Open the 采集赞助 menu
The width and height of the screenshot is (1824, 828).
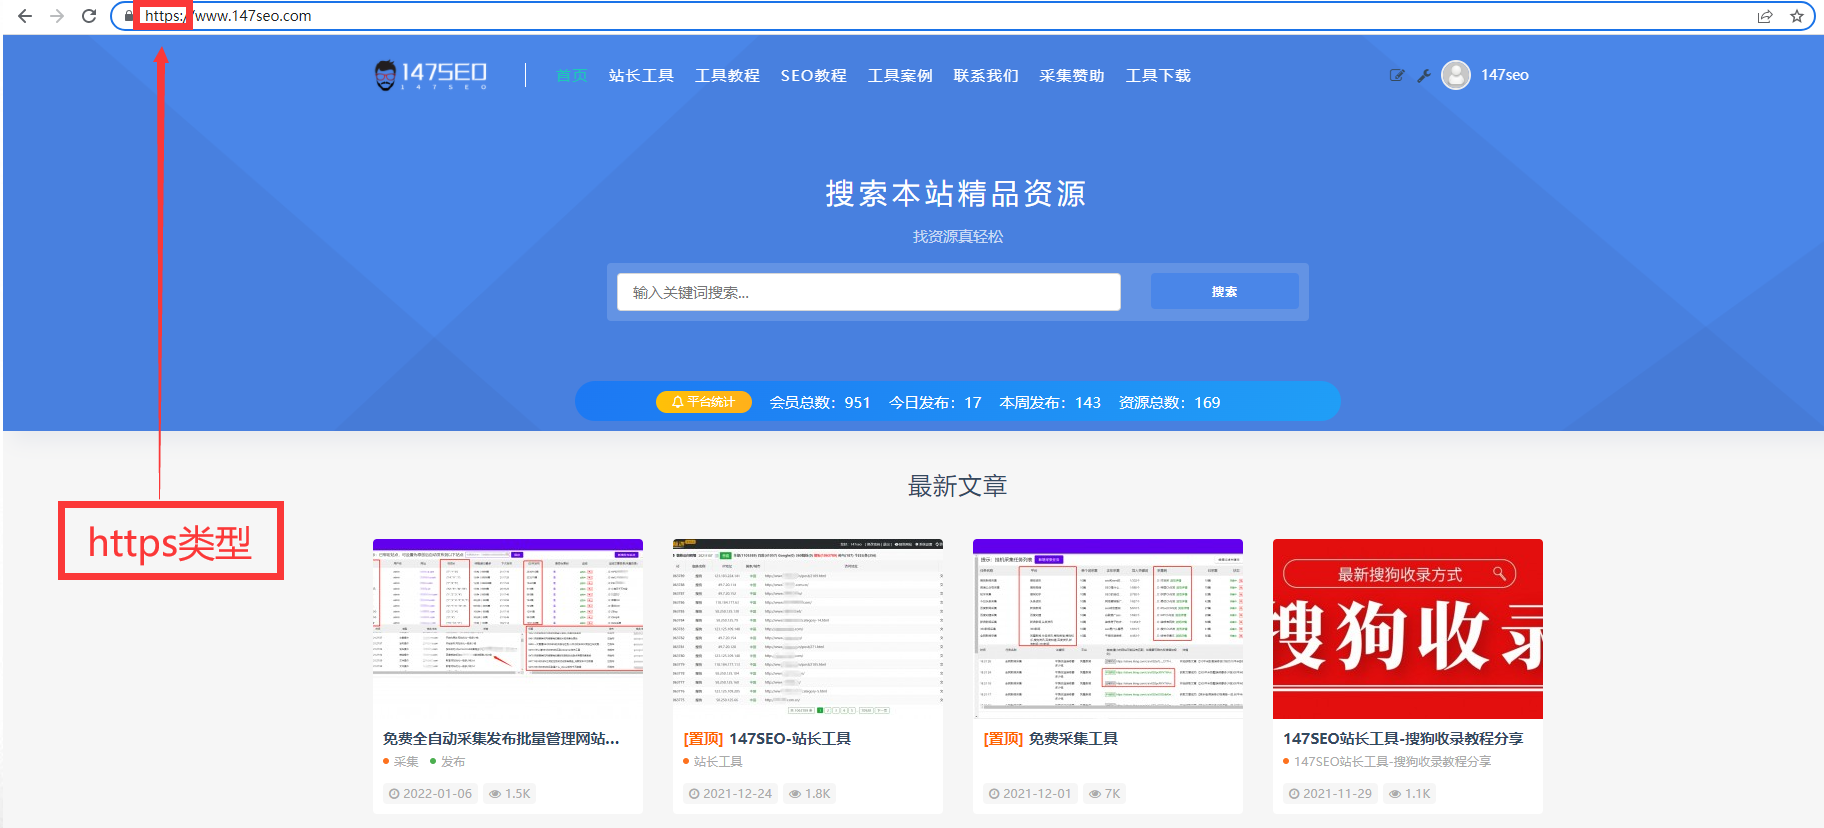pos(1072,76)
